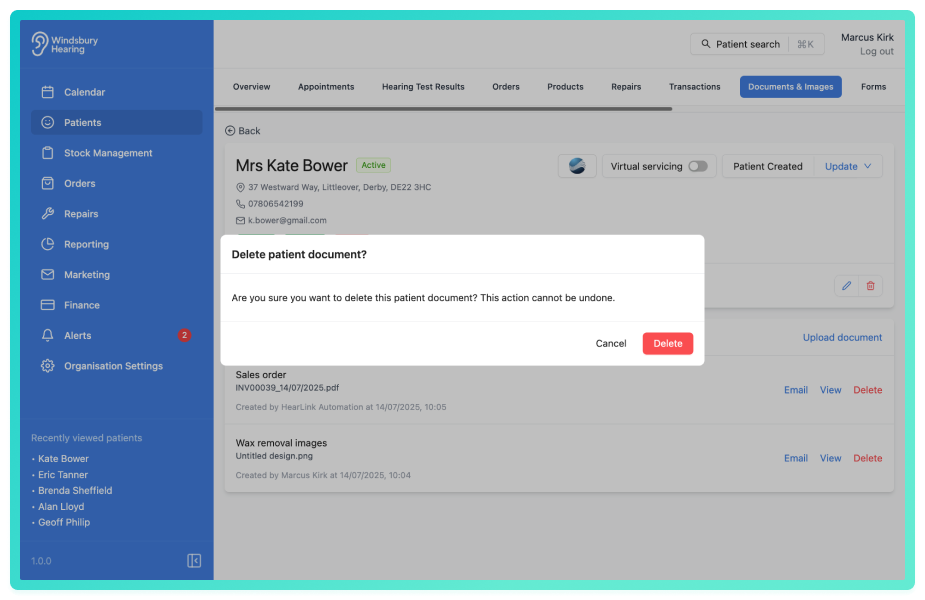Click the phone number 07806542199
The image size is (925, 600).
[x=275, y=204]
